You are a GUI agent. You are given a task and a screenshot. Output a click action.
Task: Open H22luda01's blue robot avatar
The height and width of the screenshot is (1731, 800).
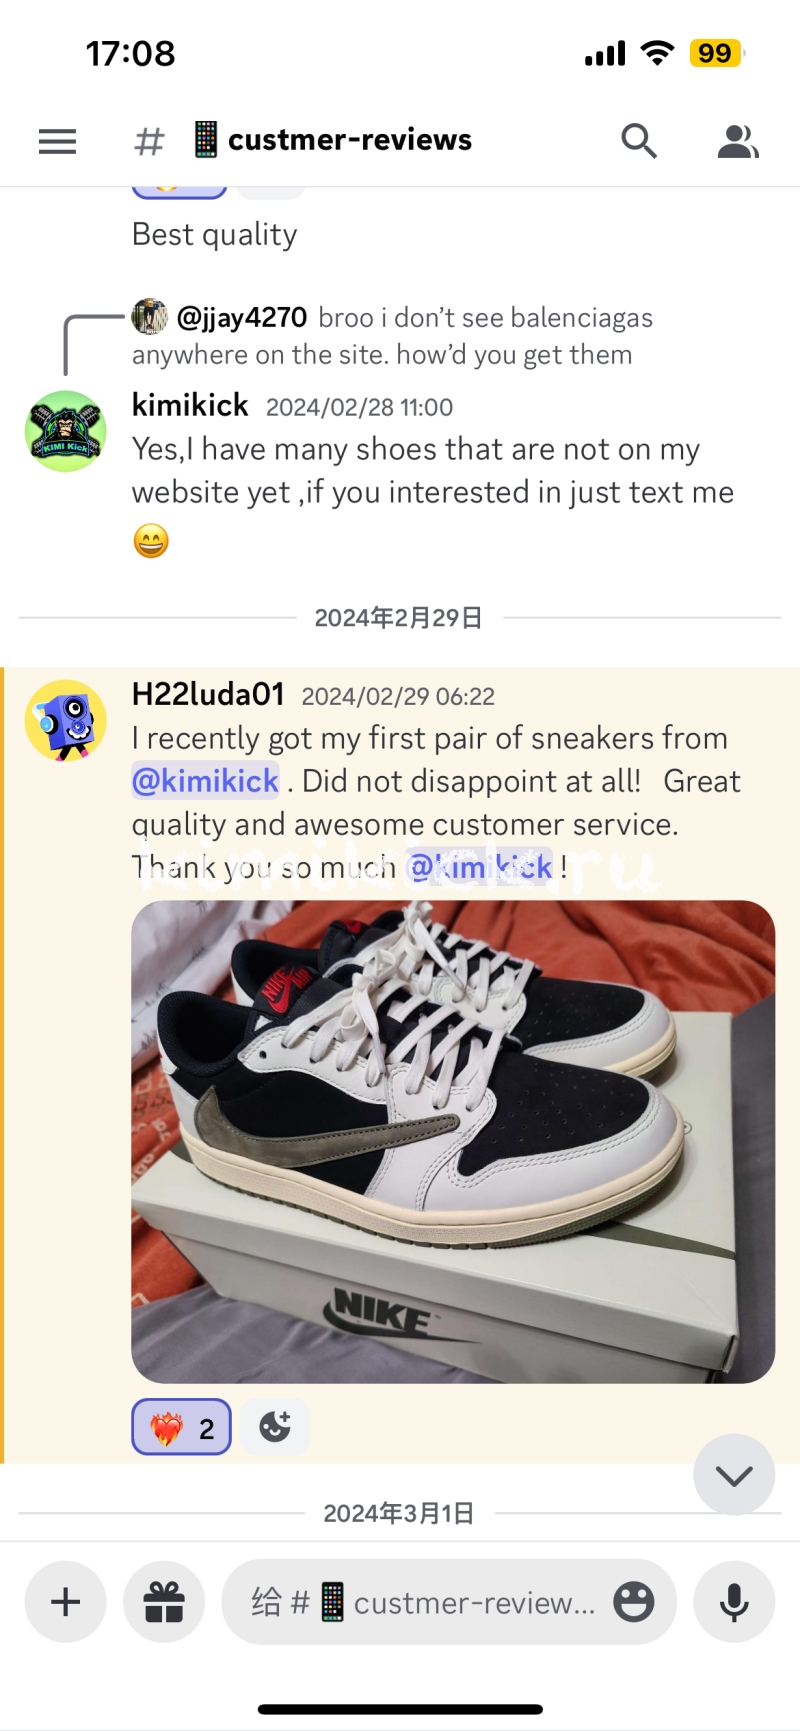coord(66,720)
